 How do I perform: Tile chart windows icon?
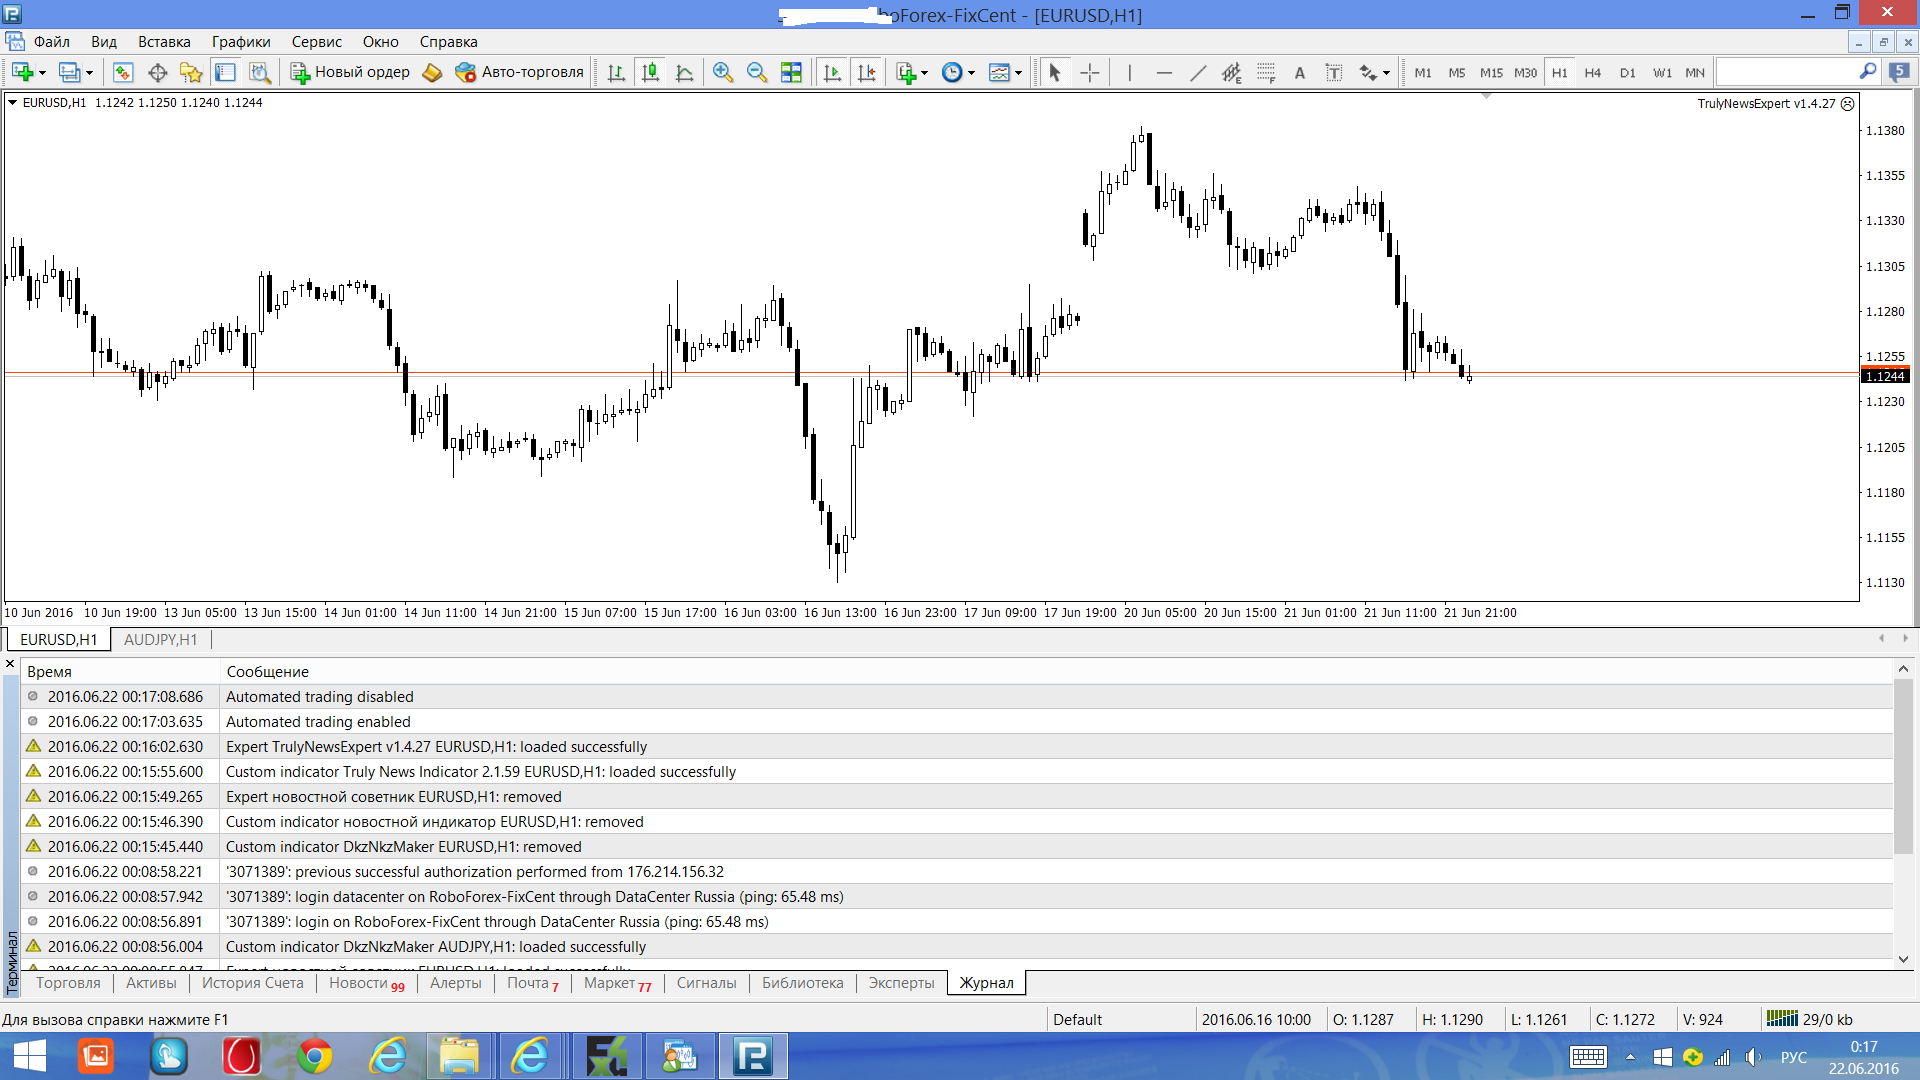[791, 72]
